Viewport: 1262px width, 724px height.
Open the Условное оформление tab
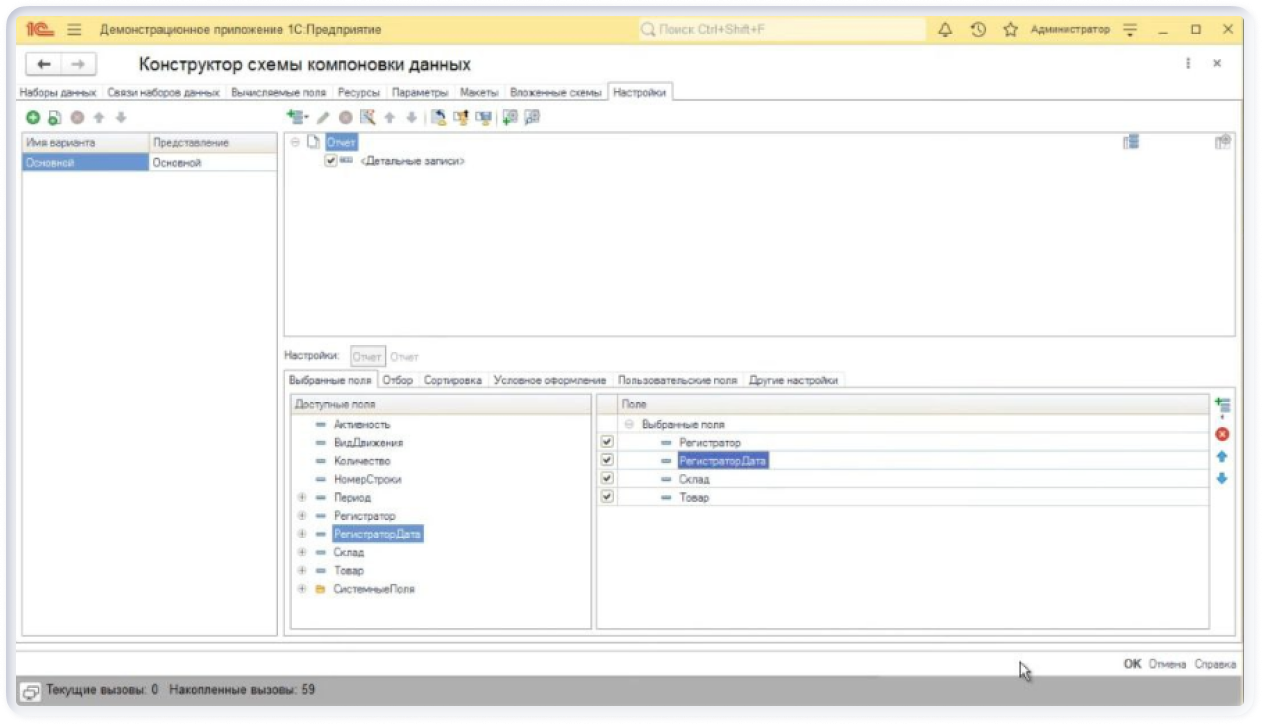click(549, 380)
